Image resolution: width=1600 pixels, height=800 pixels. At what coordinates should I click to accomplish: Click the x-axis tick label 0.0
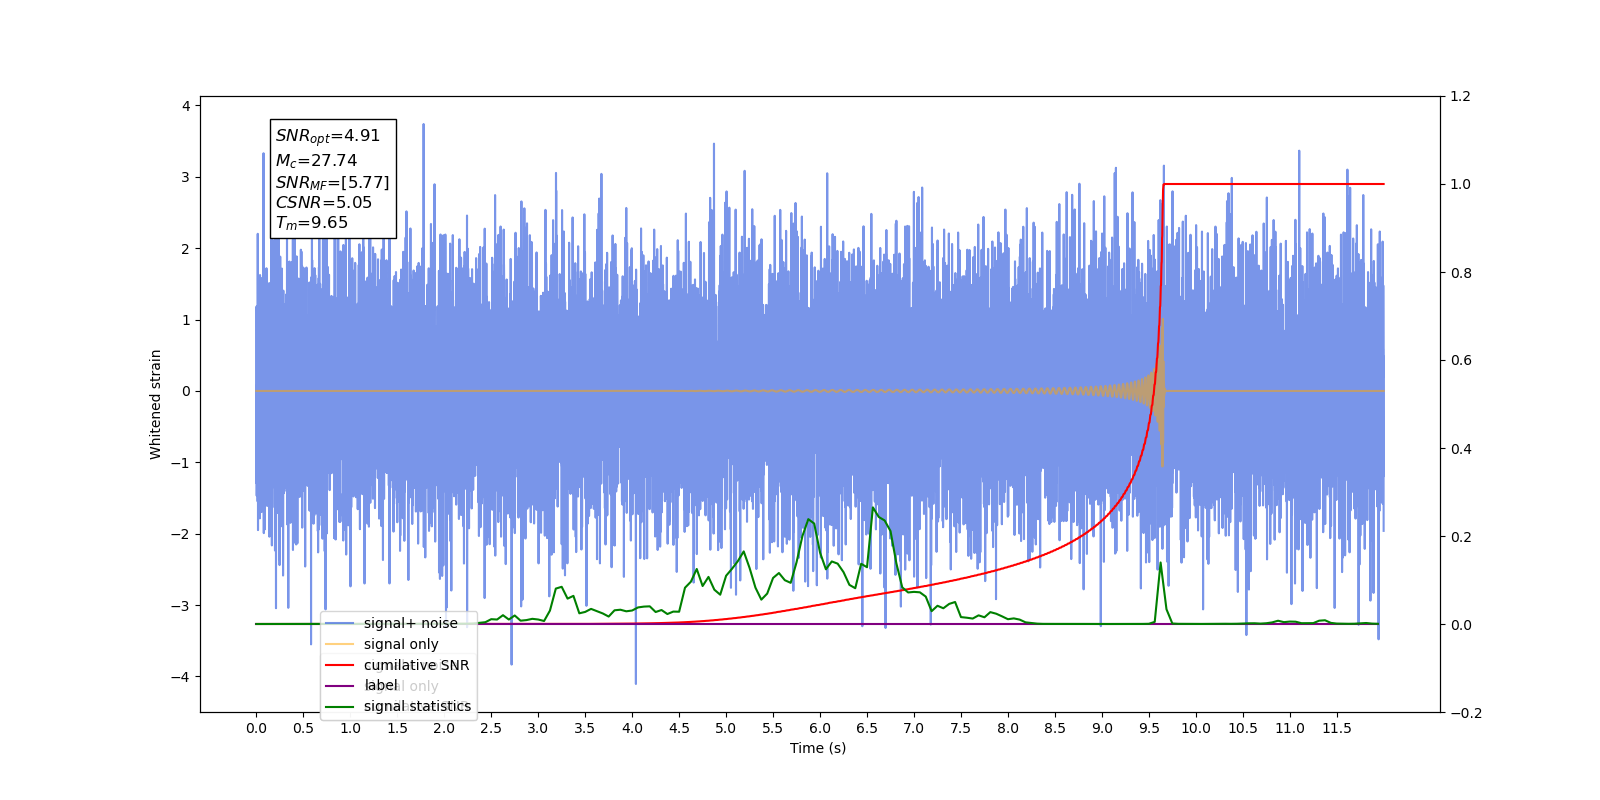tap(256, 728)
